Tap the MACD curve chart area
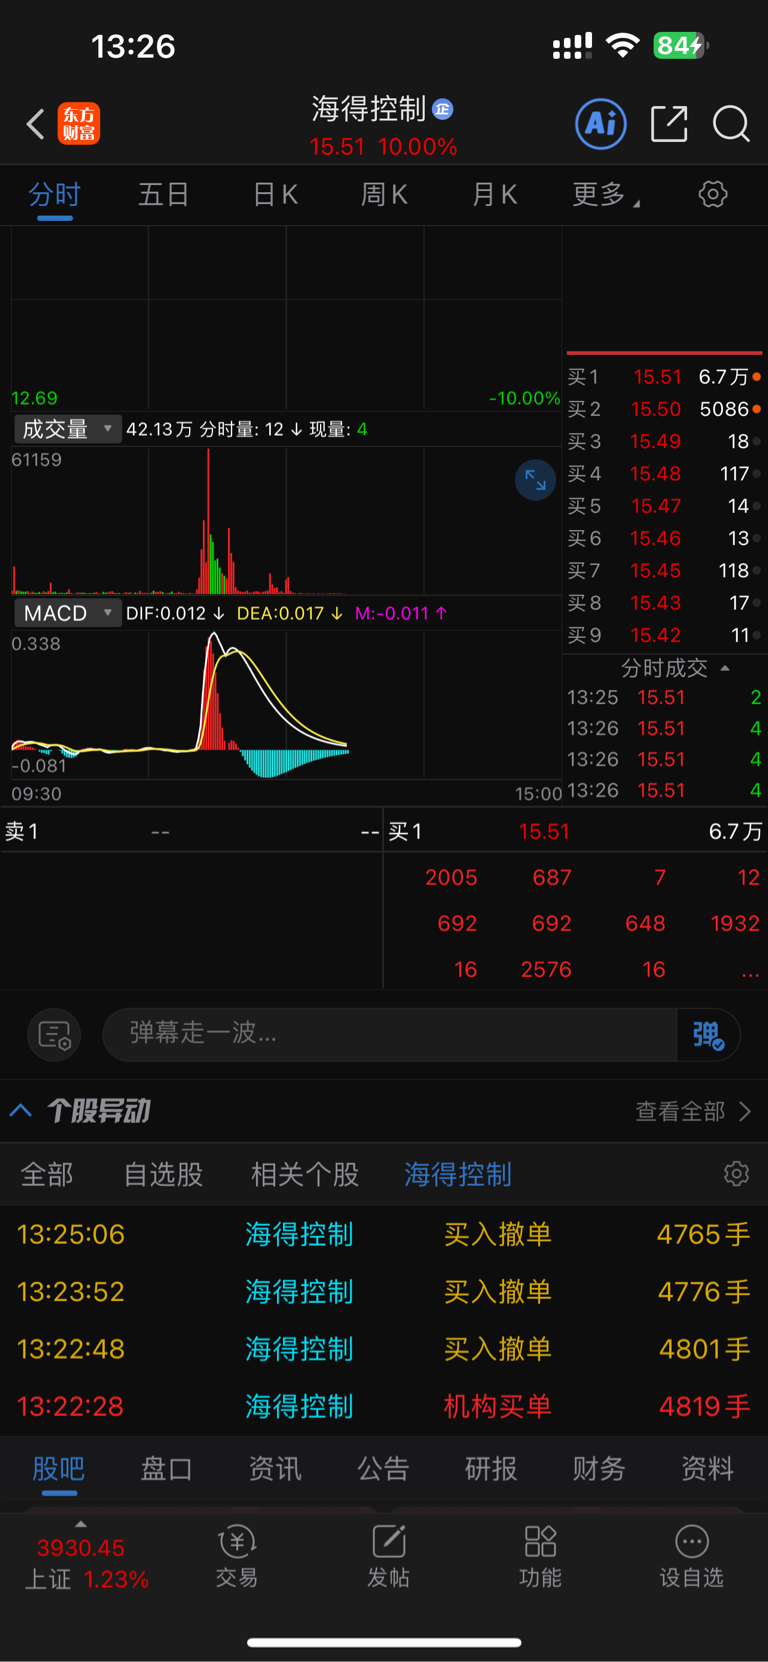Screen dimensions: 768x1662 [286, 704]
